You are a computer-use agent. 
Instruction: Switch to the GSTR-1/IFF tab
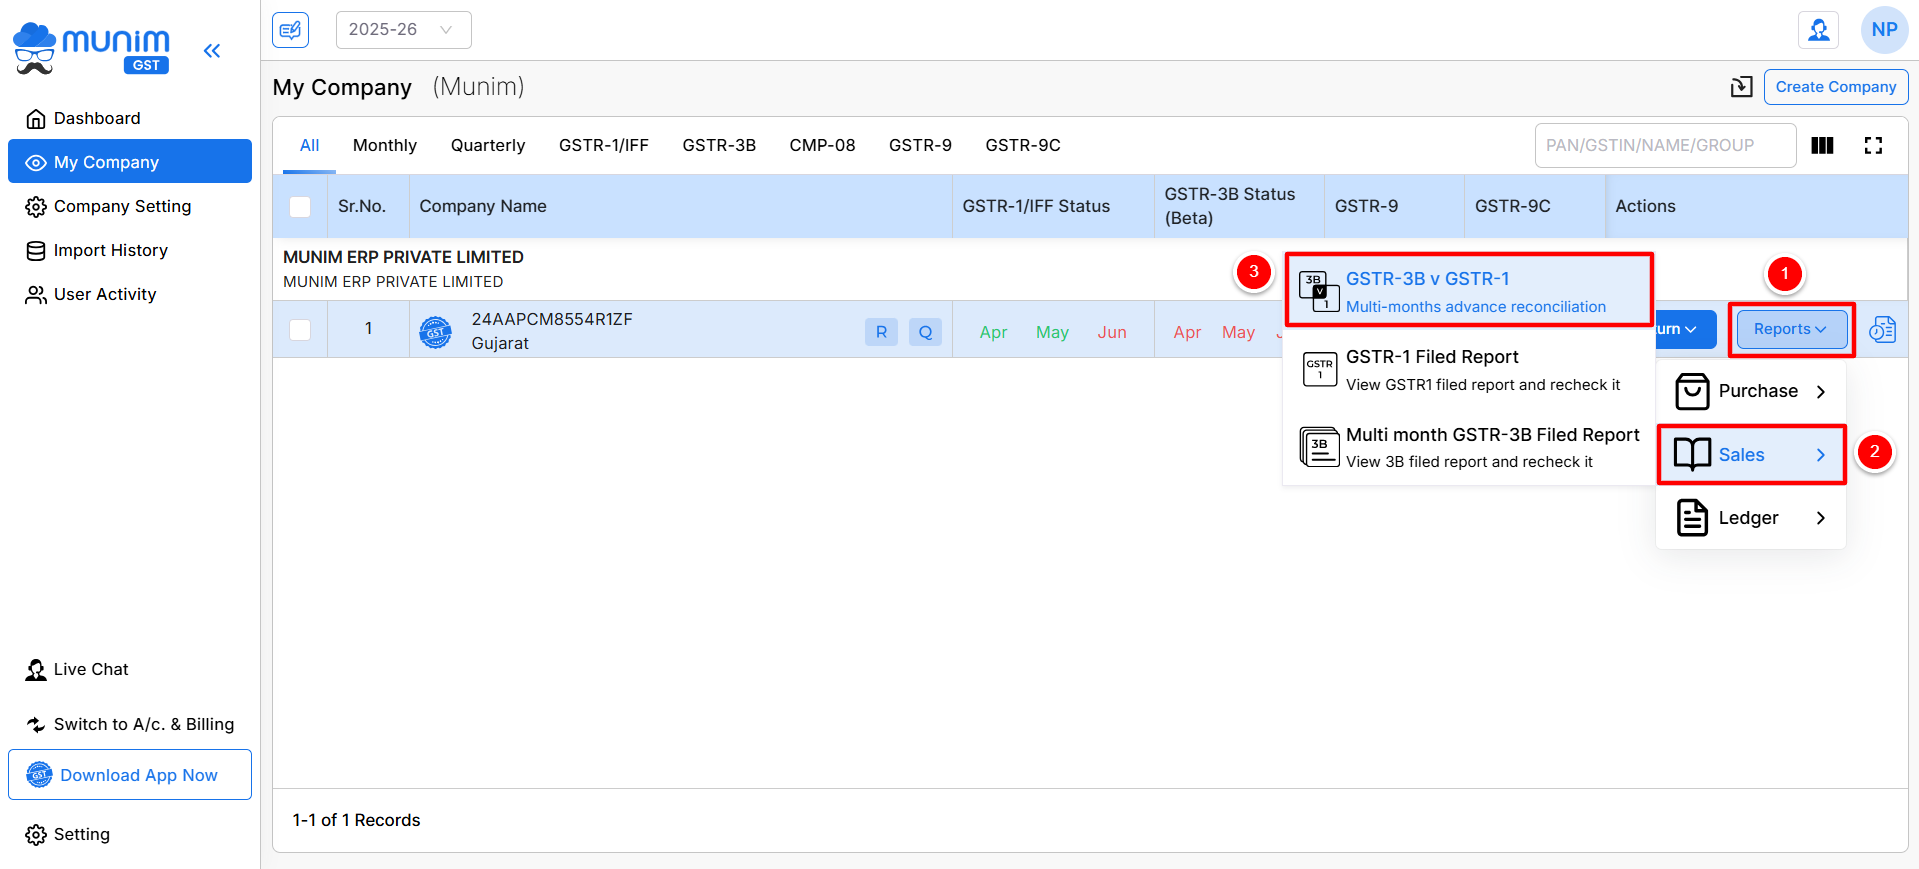coord(604,146)
